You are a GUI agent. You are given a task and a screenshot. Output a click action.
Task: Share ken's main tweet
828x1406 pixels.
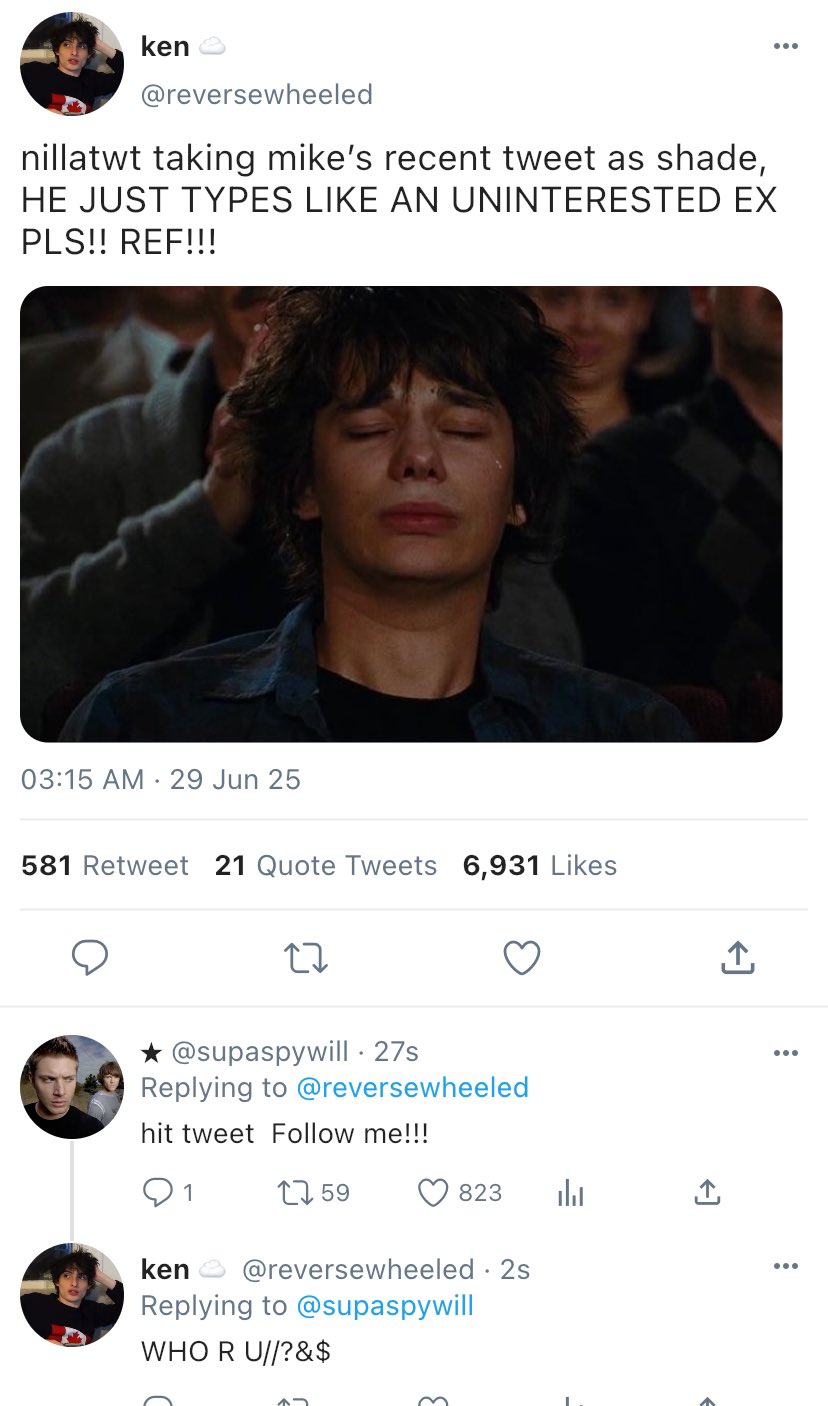(x=737, y=958)
